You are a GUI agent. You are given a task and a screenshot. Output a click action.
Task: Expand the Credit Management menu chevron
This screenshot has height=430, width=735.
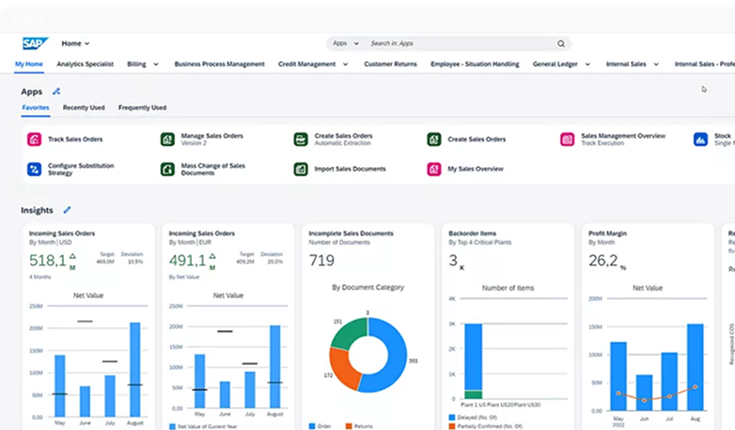click(x=345, y=64)
